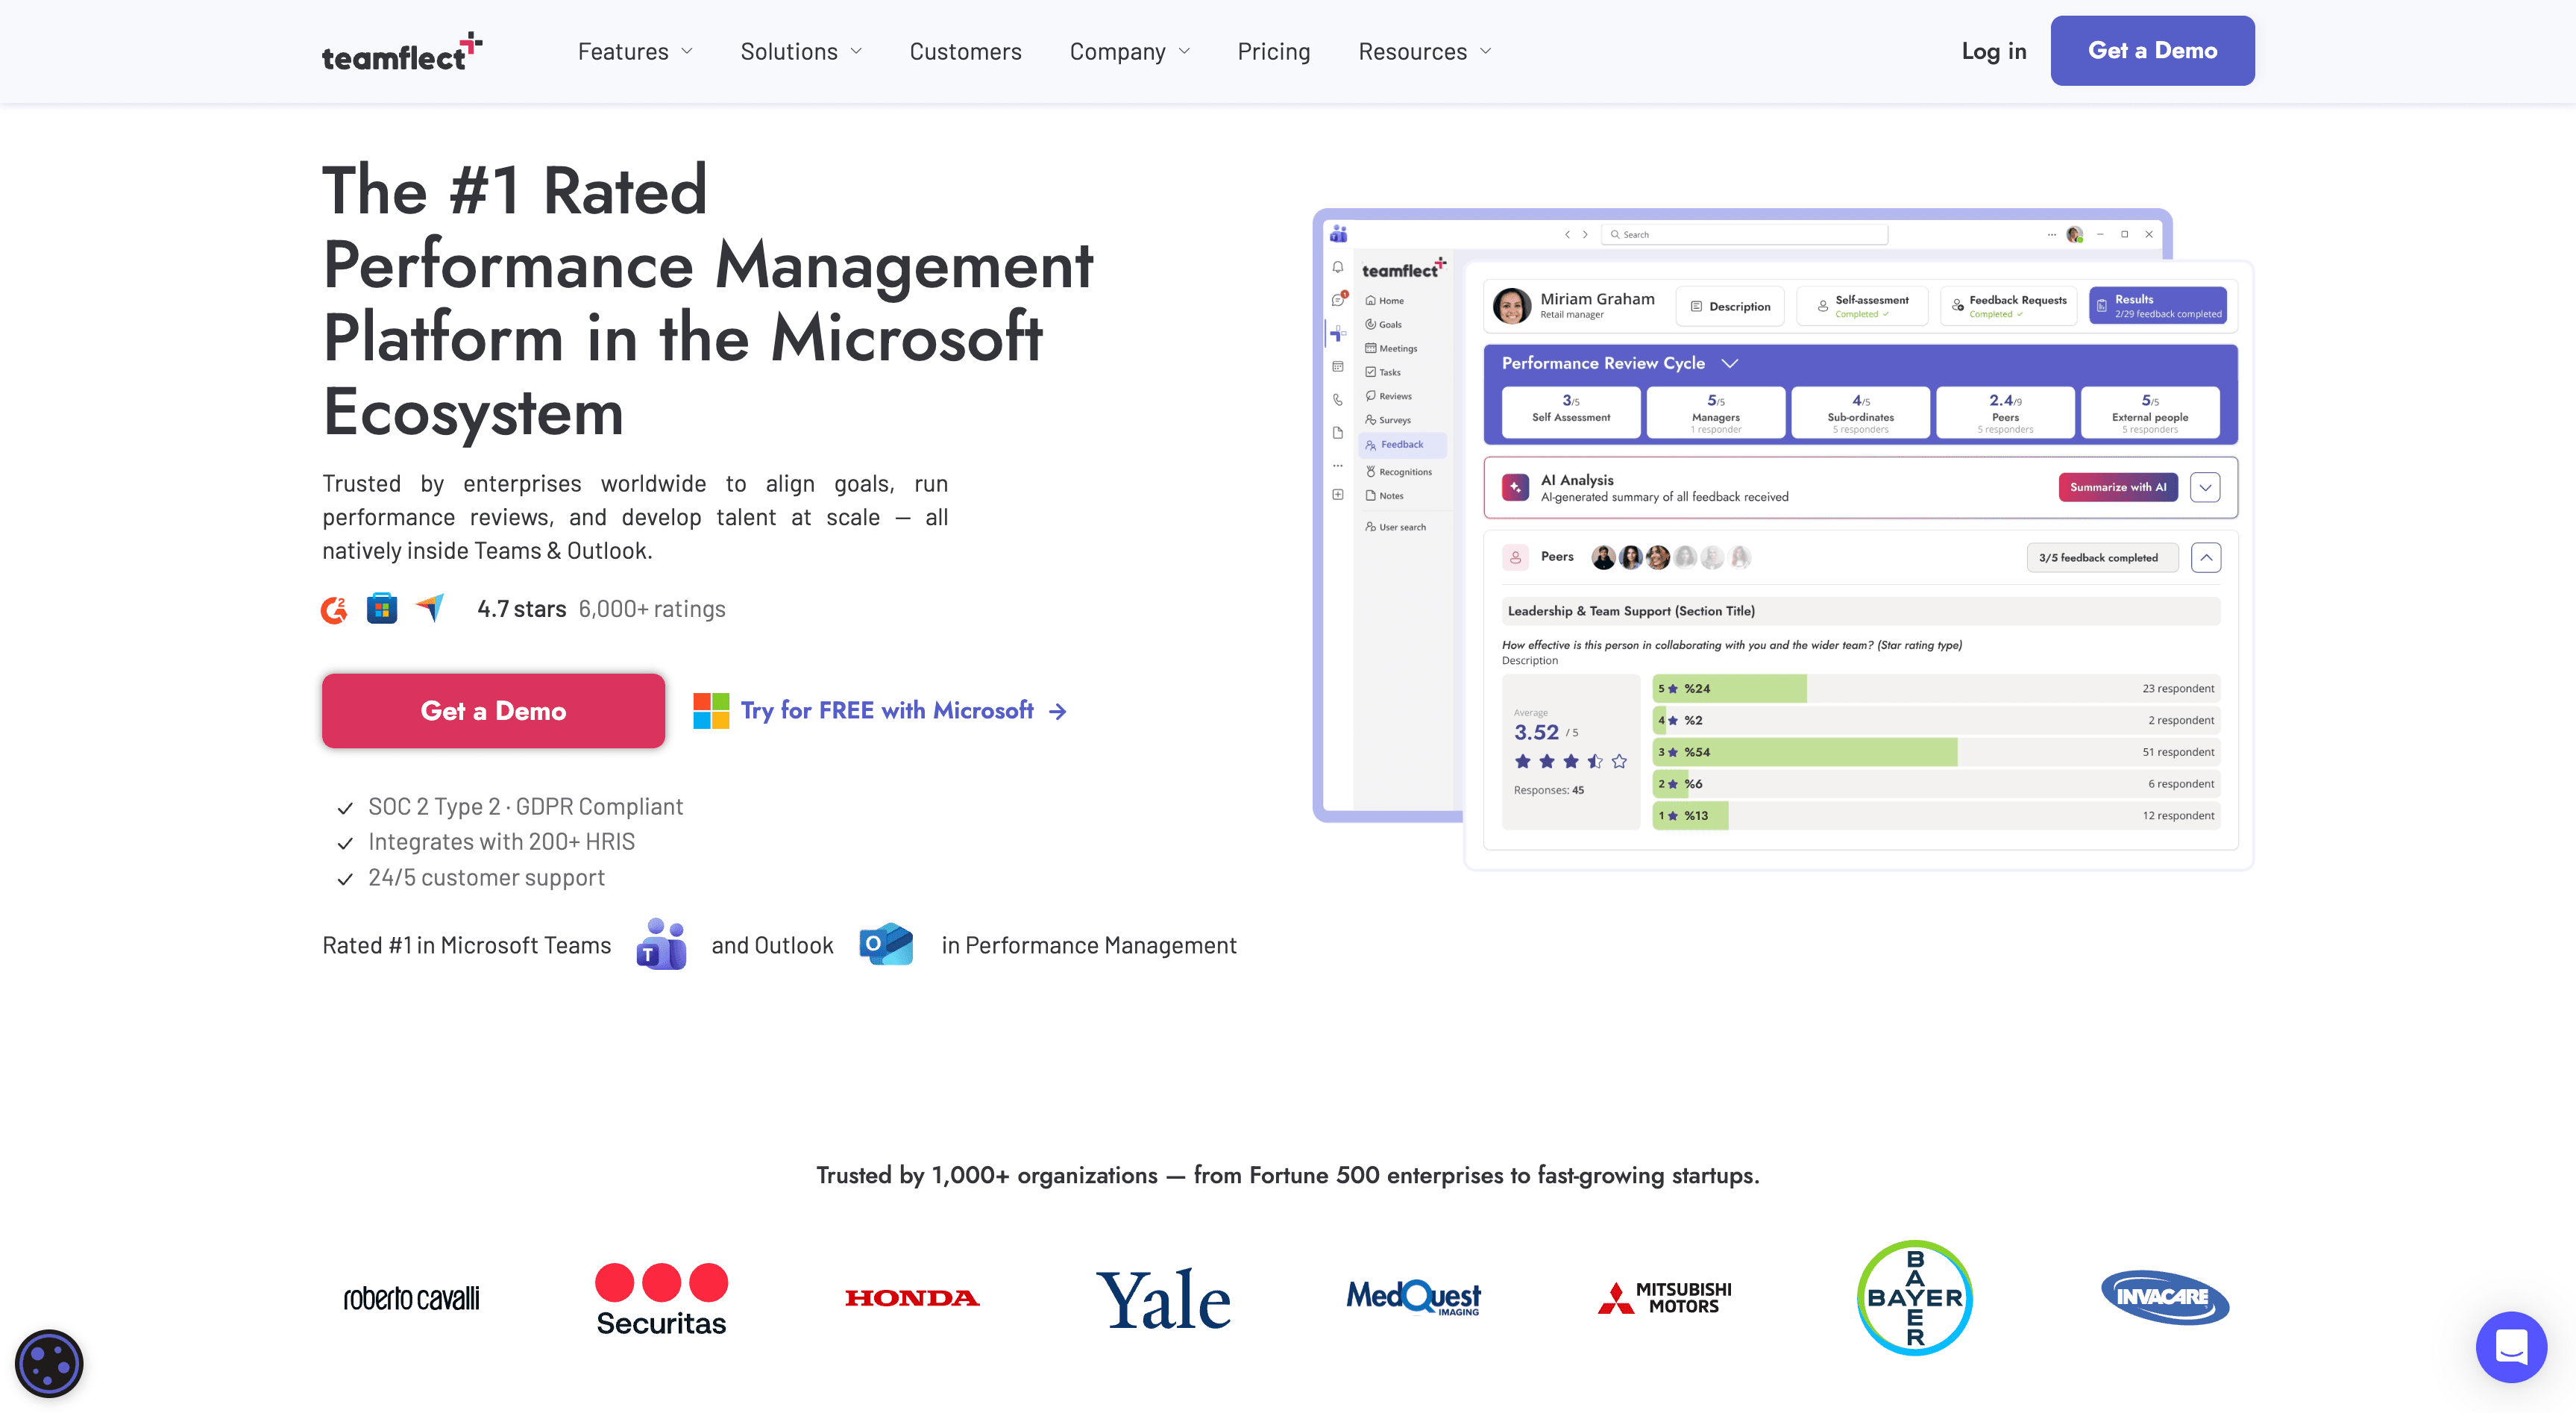Select Goals in mockup sidebar
The image size is (2576, 1413).
1384,324
